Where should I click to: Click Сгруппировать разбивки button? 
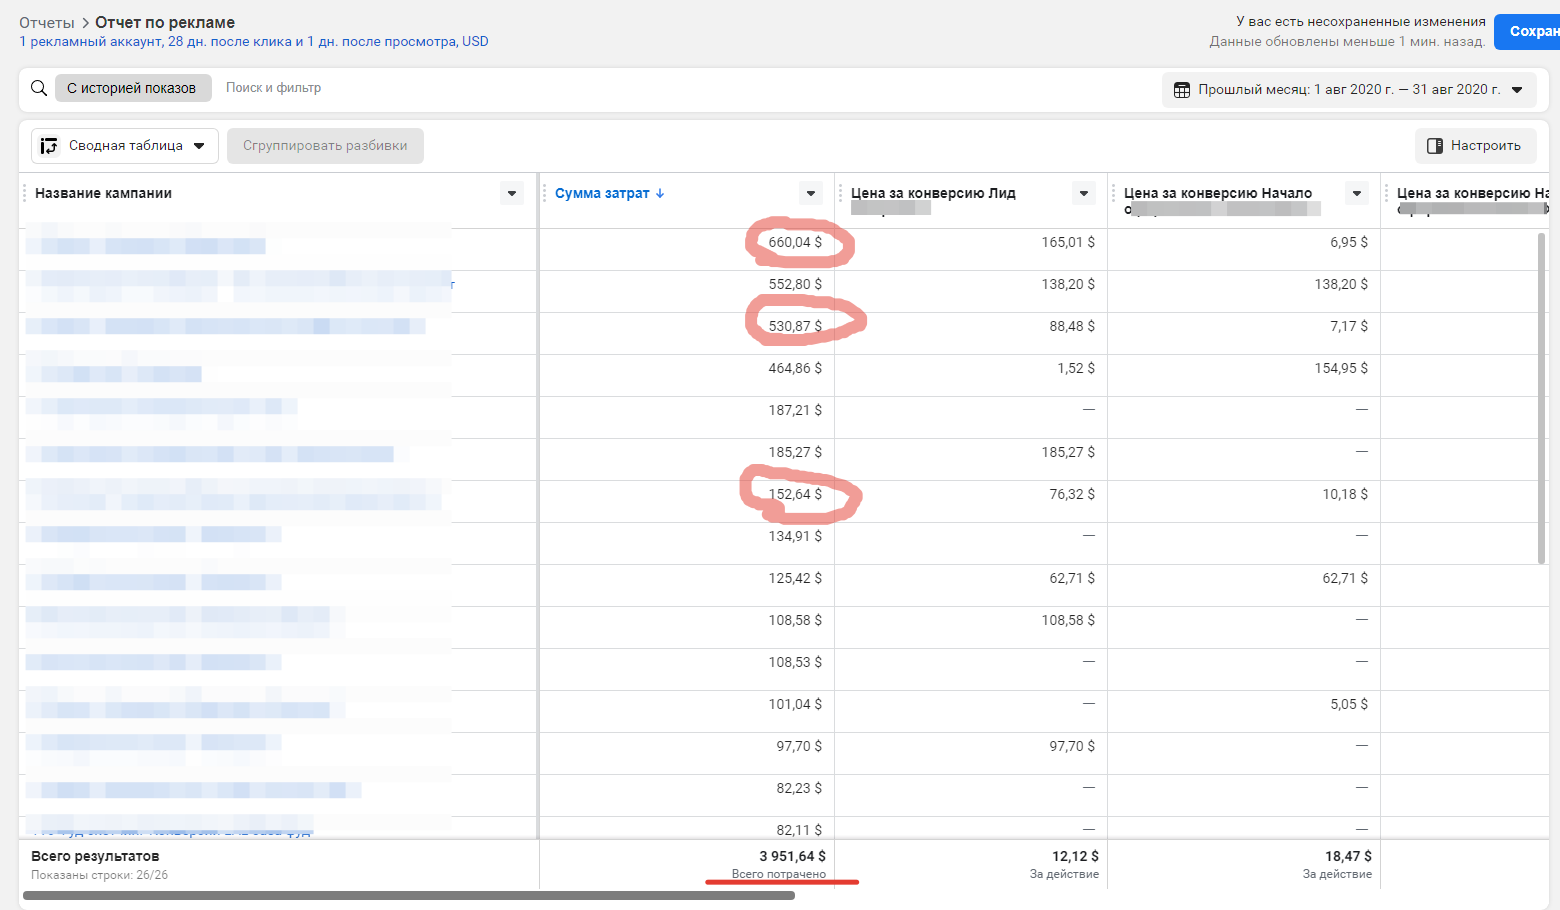(325, 146)
